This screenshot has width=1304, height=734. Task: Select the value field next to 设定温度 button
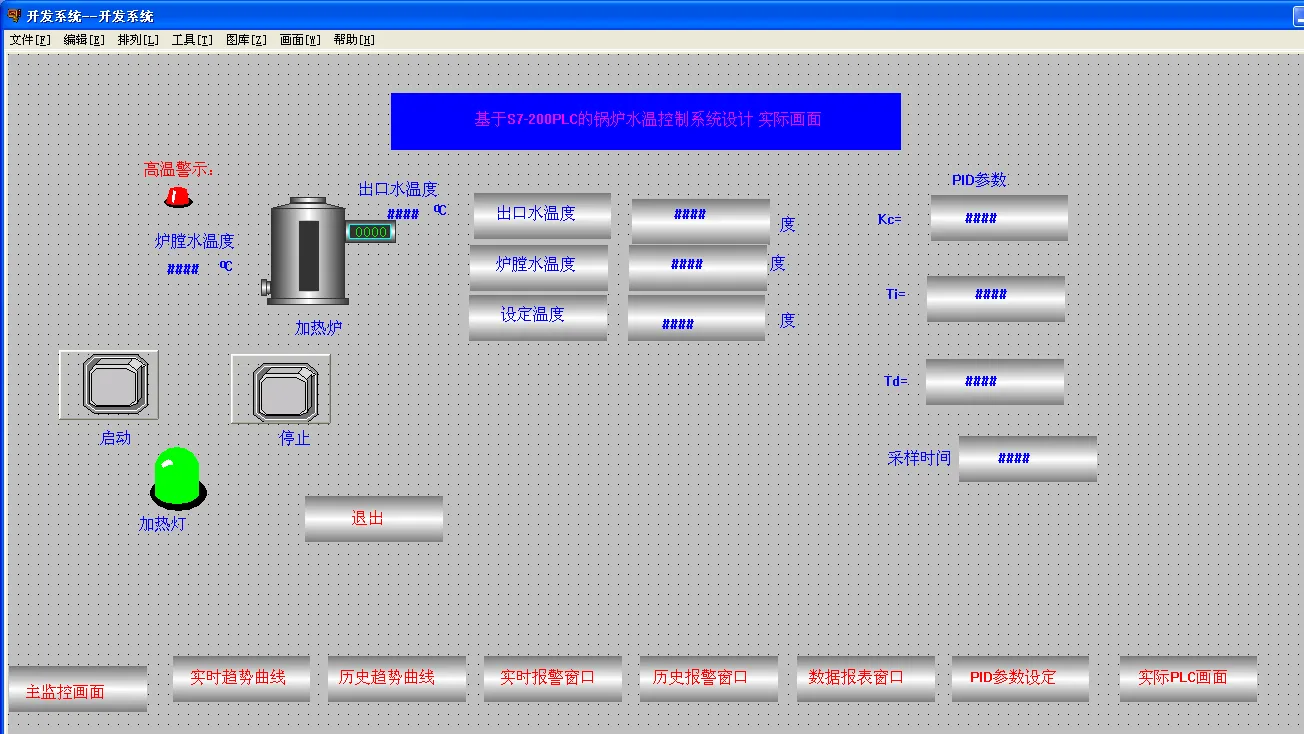697,317
